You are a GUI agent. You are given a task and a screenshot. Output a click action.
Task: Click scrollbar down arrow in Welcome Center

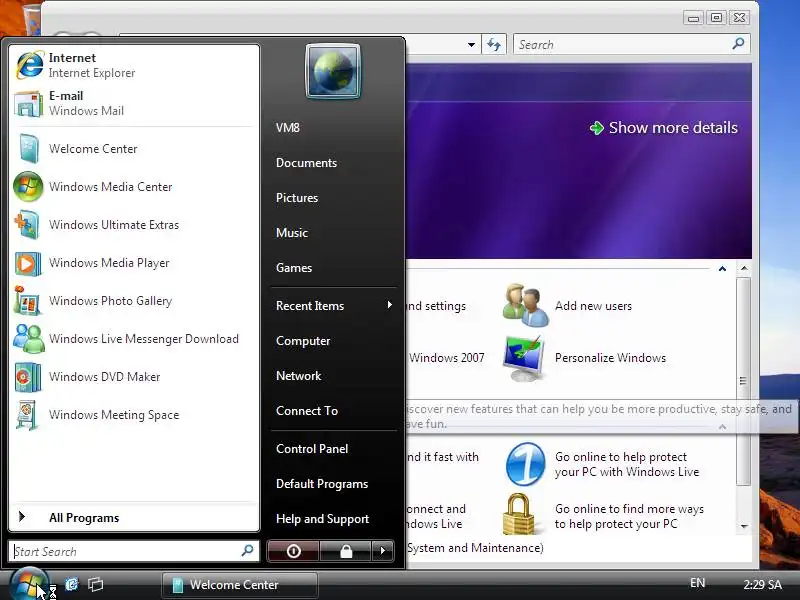tap(744, 526)
